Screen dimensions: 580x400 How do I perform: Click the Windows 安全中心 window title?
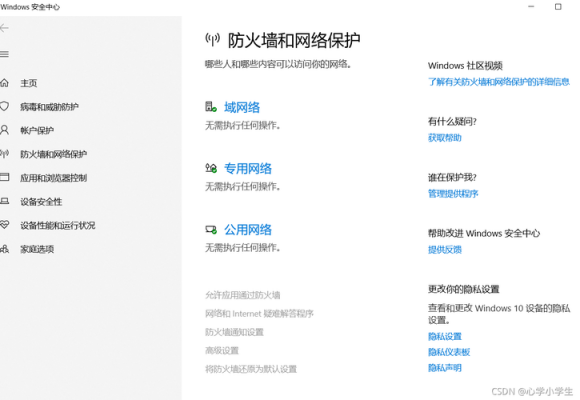[30, 7]
